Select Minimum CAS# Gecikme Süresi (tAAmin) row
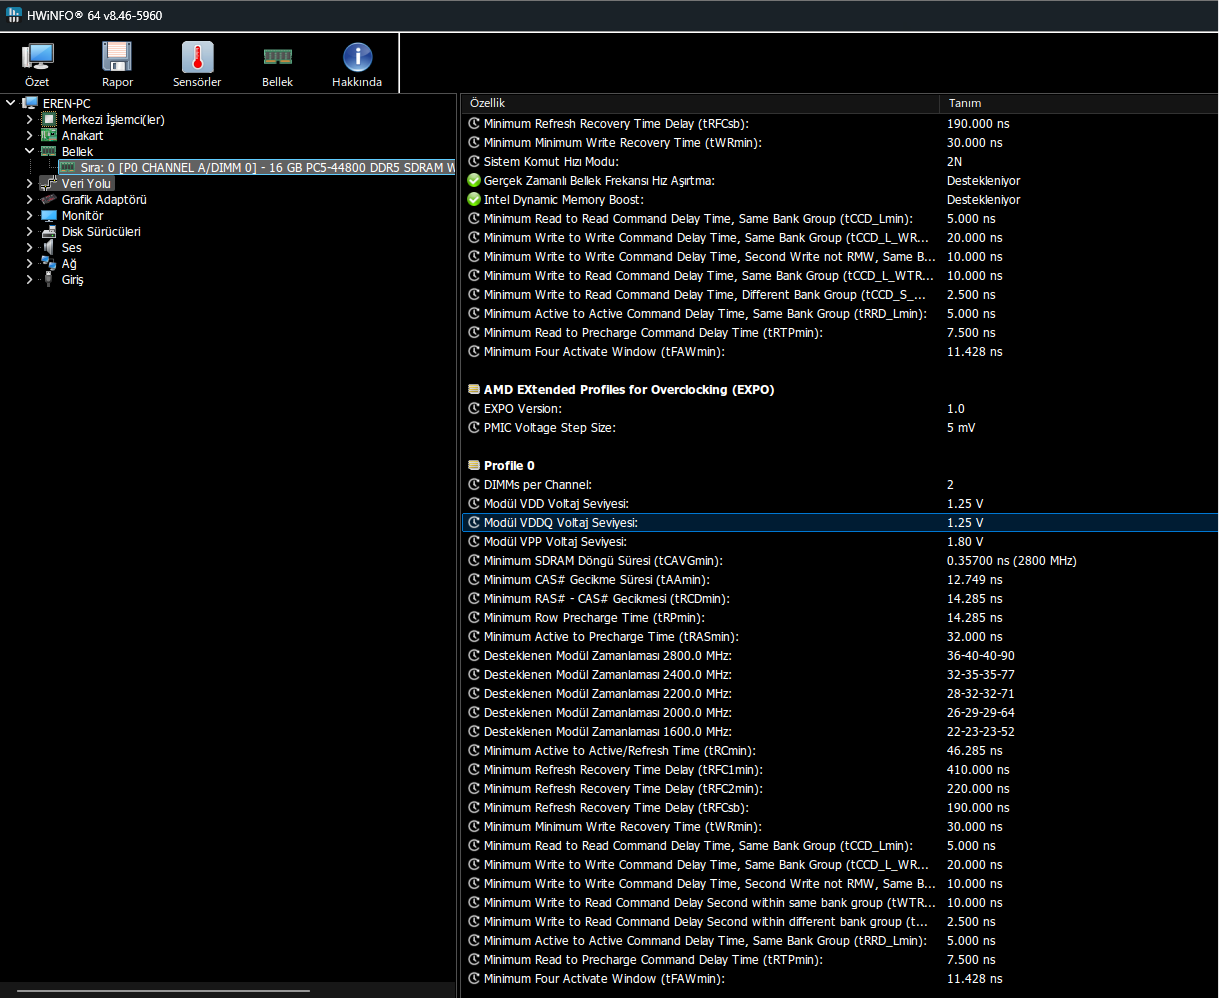 click(839, 579)
